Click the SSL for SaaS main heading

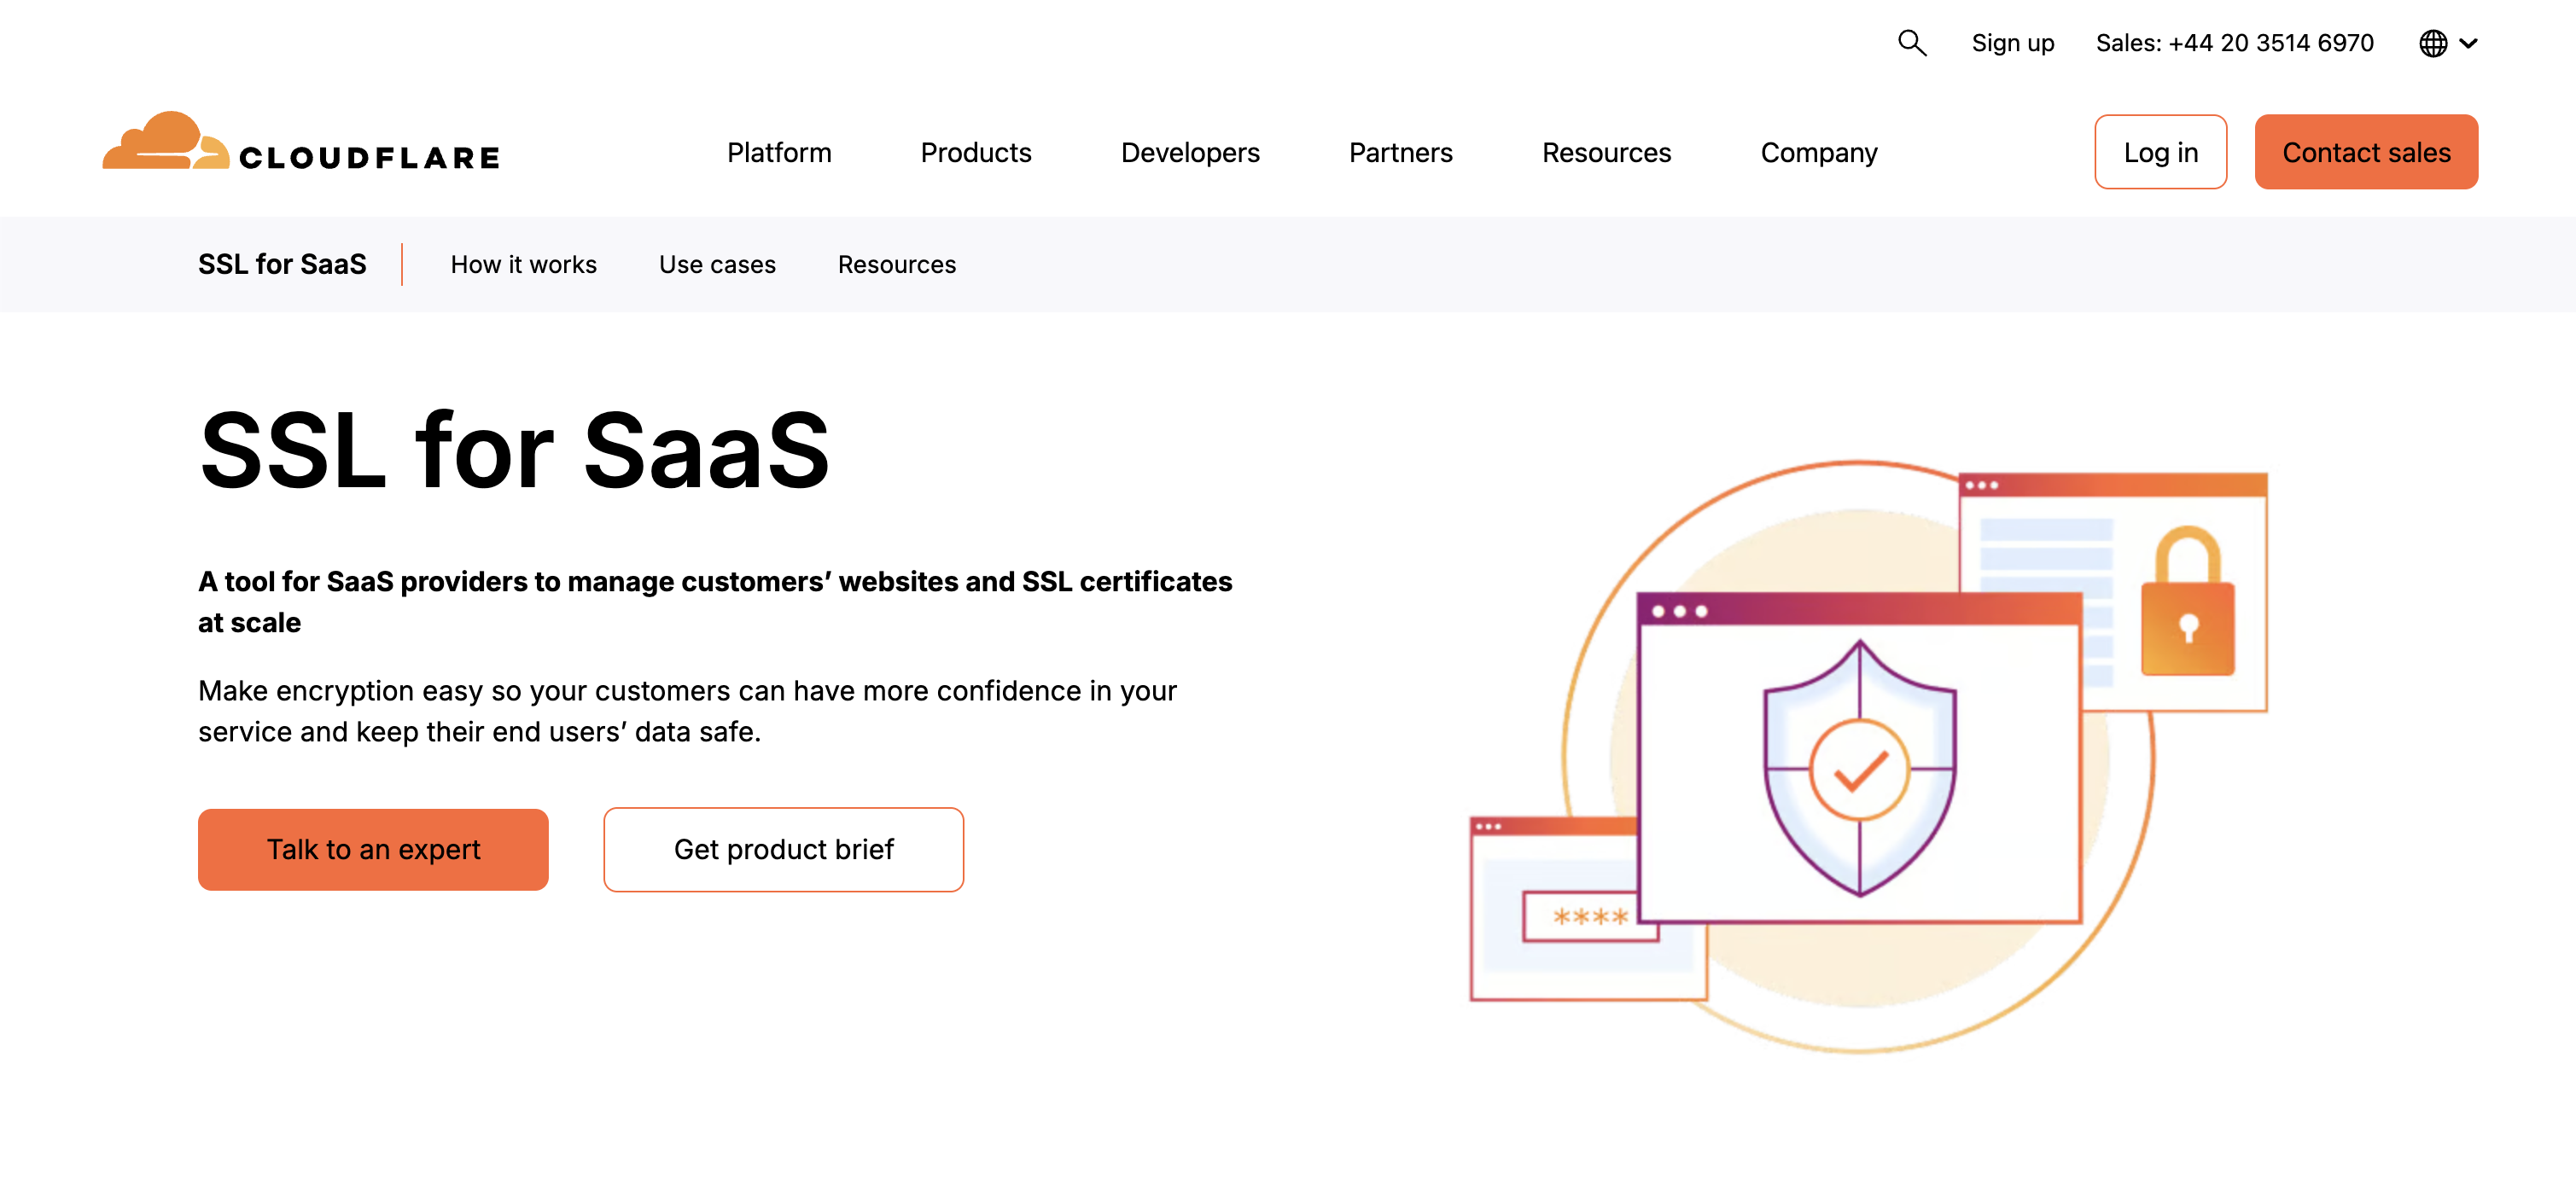pos(514,451)
